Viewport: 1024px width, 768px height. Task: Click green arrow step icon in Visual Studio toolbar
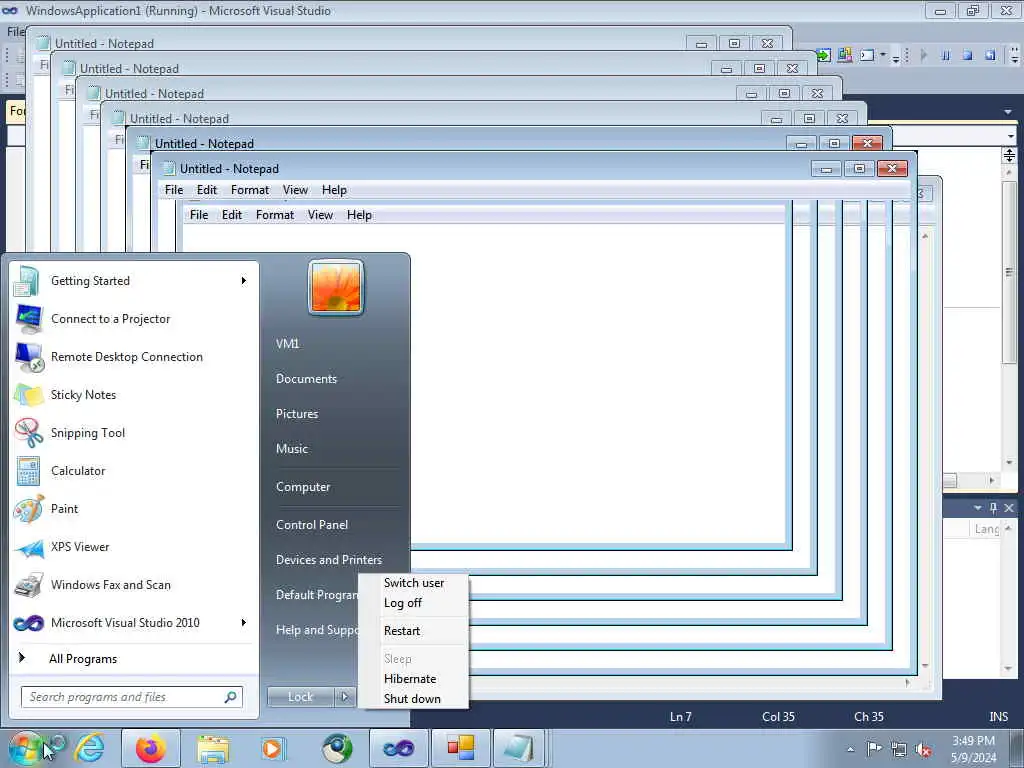(x=824, y=55)
